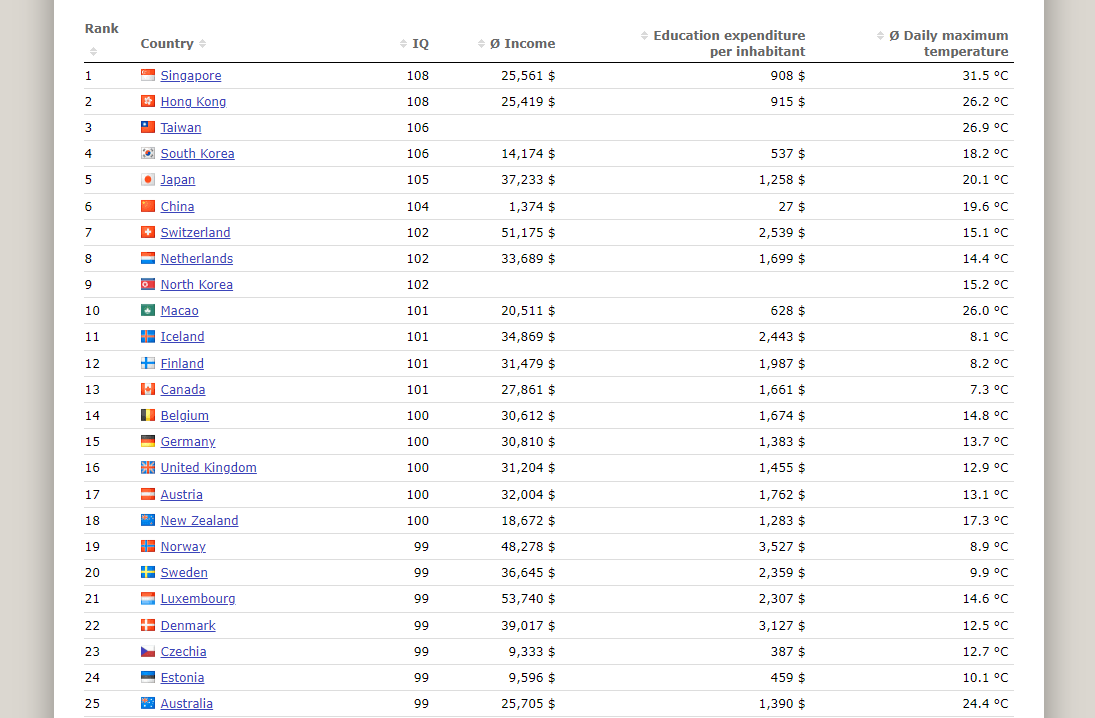Open the Netherlands country link
Image resolution: width=1095 pixels, height=718 pixels.
point(197,258)
